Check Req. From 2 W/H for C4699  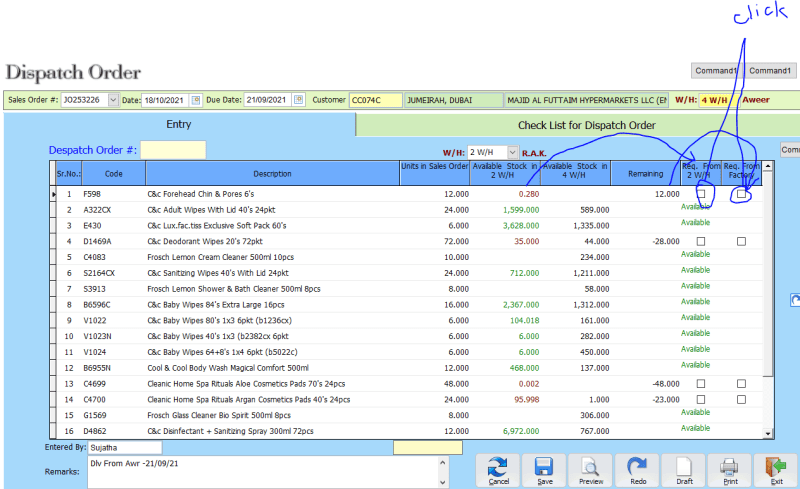pos(701,384)
